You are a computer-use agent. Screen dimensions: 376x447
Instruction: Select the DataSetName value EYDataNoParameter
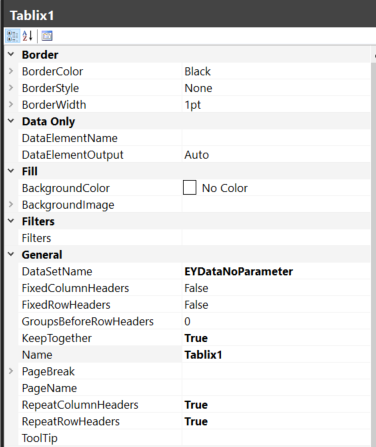(x=239, y=271)
